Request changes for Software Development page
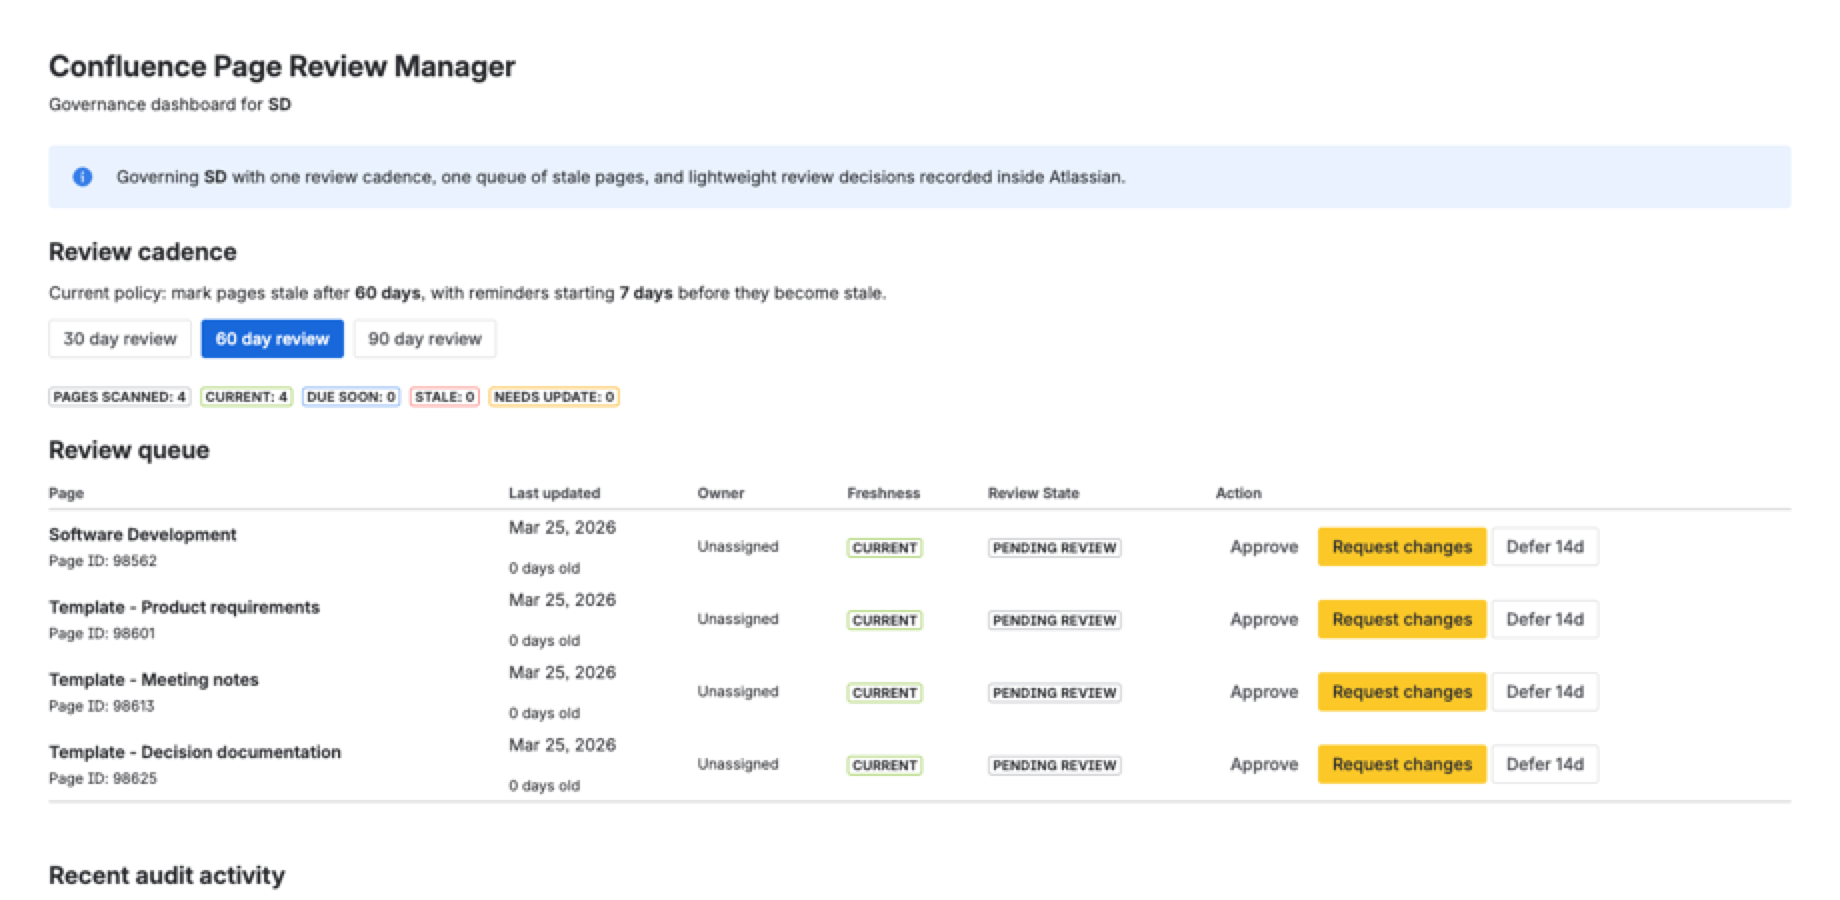The image size is (1840, 900). pos(1401,547)
